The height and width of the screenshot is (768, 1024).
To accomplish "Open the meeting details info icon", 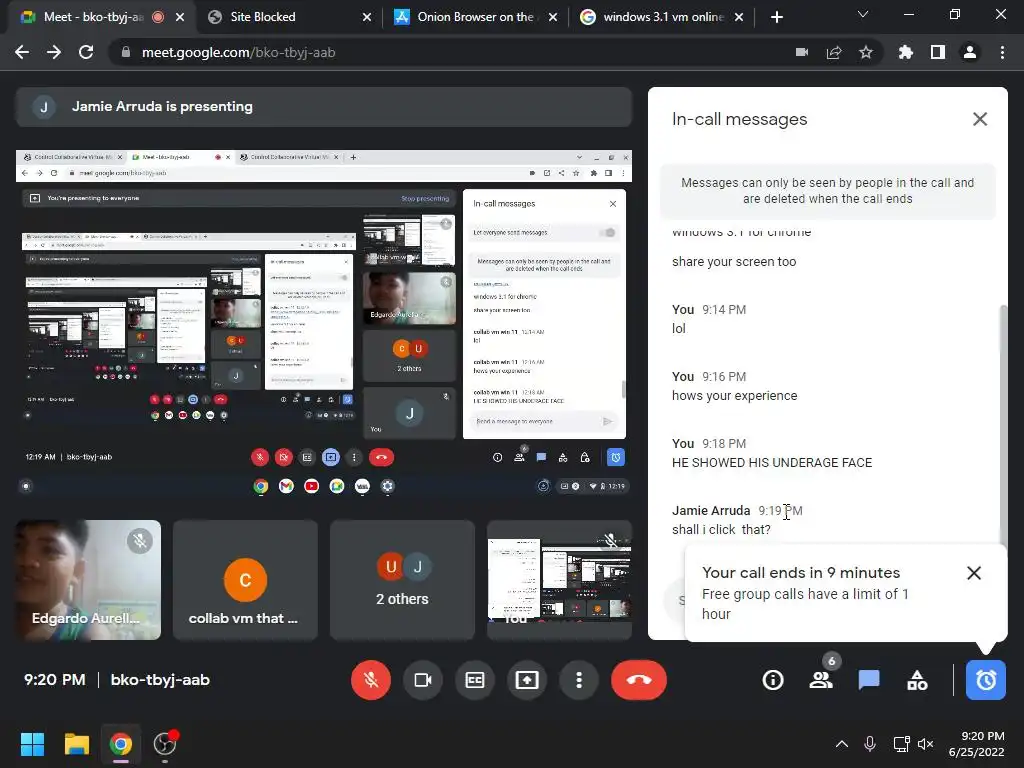I will (773, 680).
